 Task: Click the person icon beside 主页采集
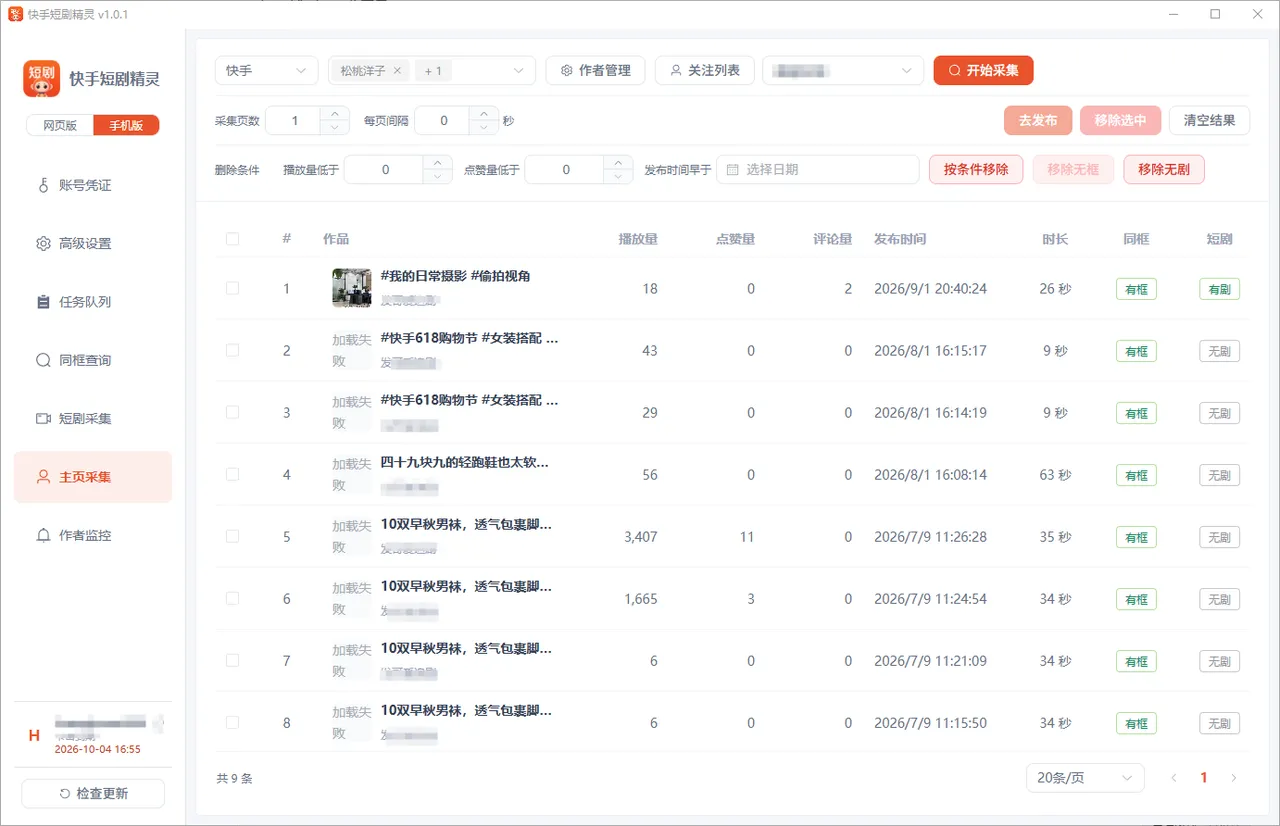pos(43,477)
